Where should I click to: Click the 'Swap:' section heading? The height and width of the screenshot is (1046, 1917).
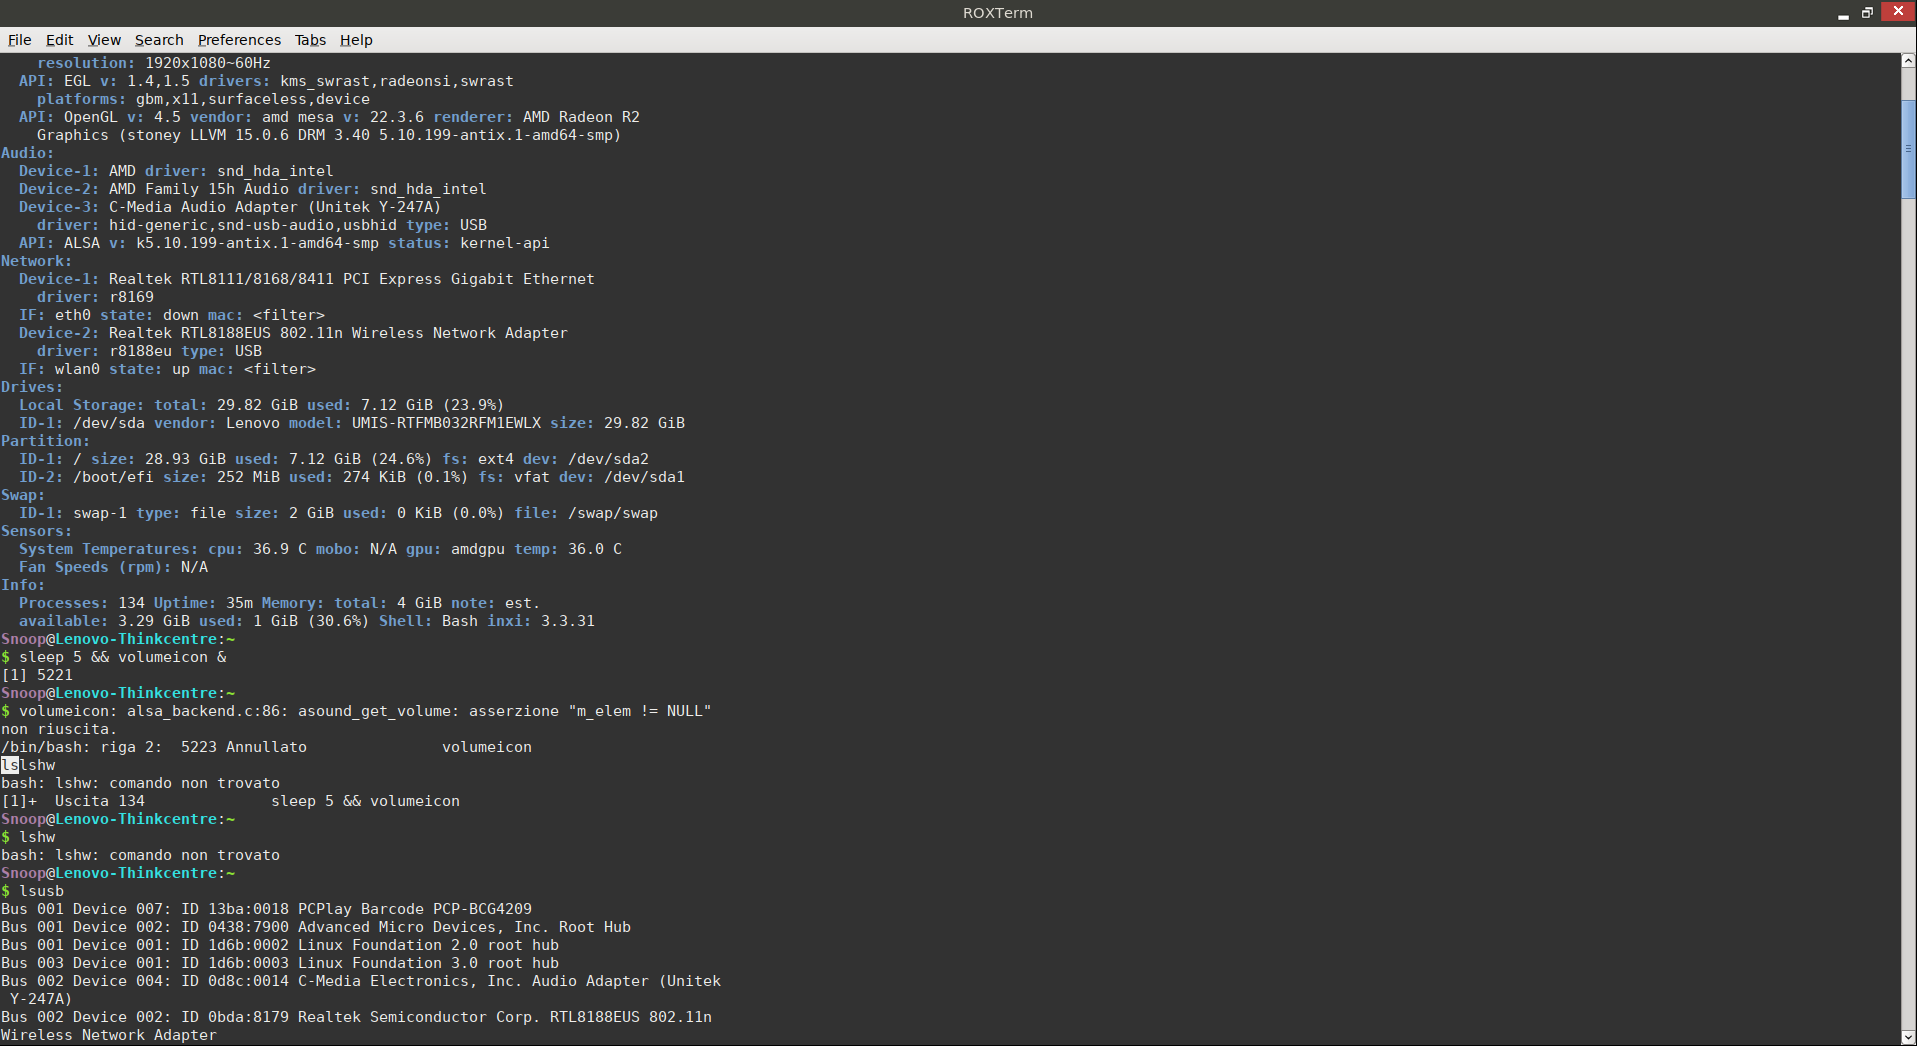[x=23, y=495]
